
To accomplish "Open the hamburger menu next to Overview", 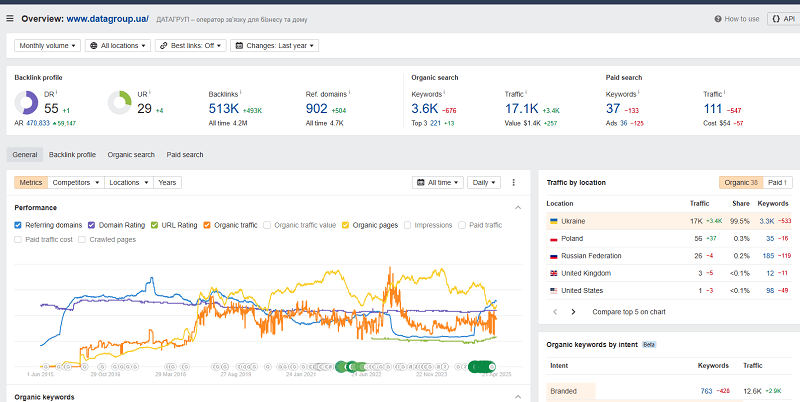I will [10, 19].
